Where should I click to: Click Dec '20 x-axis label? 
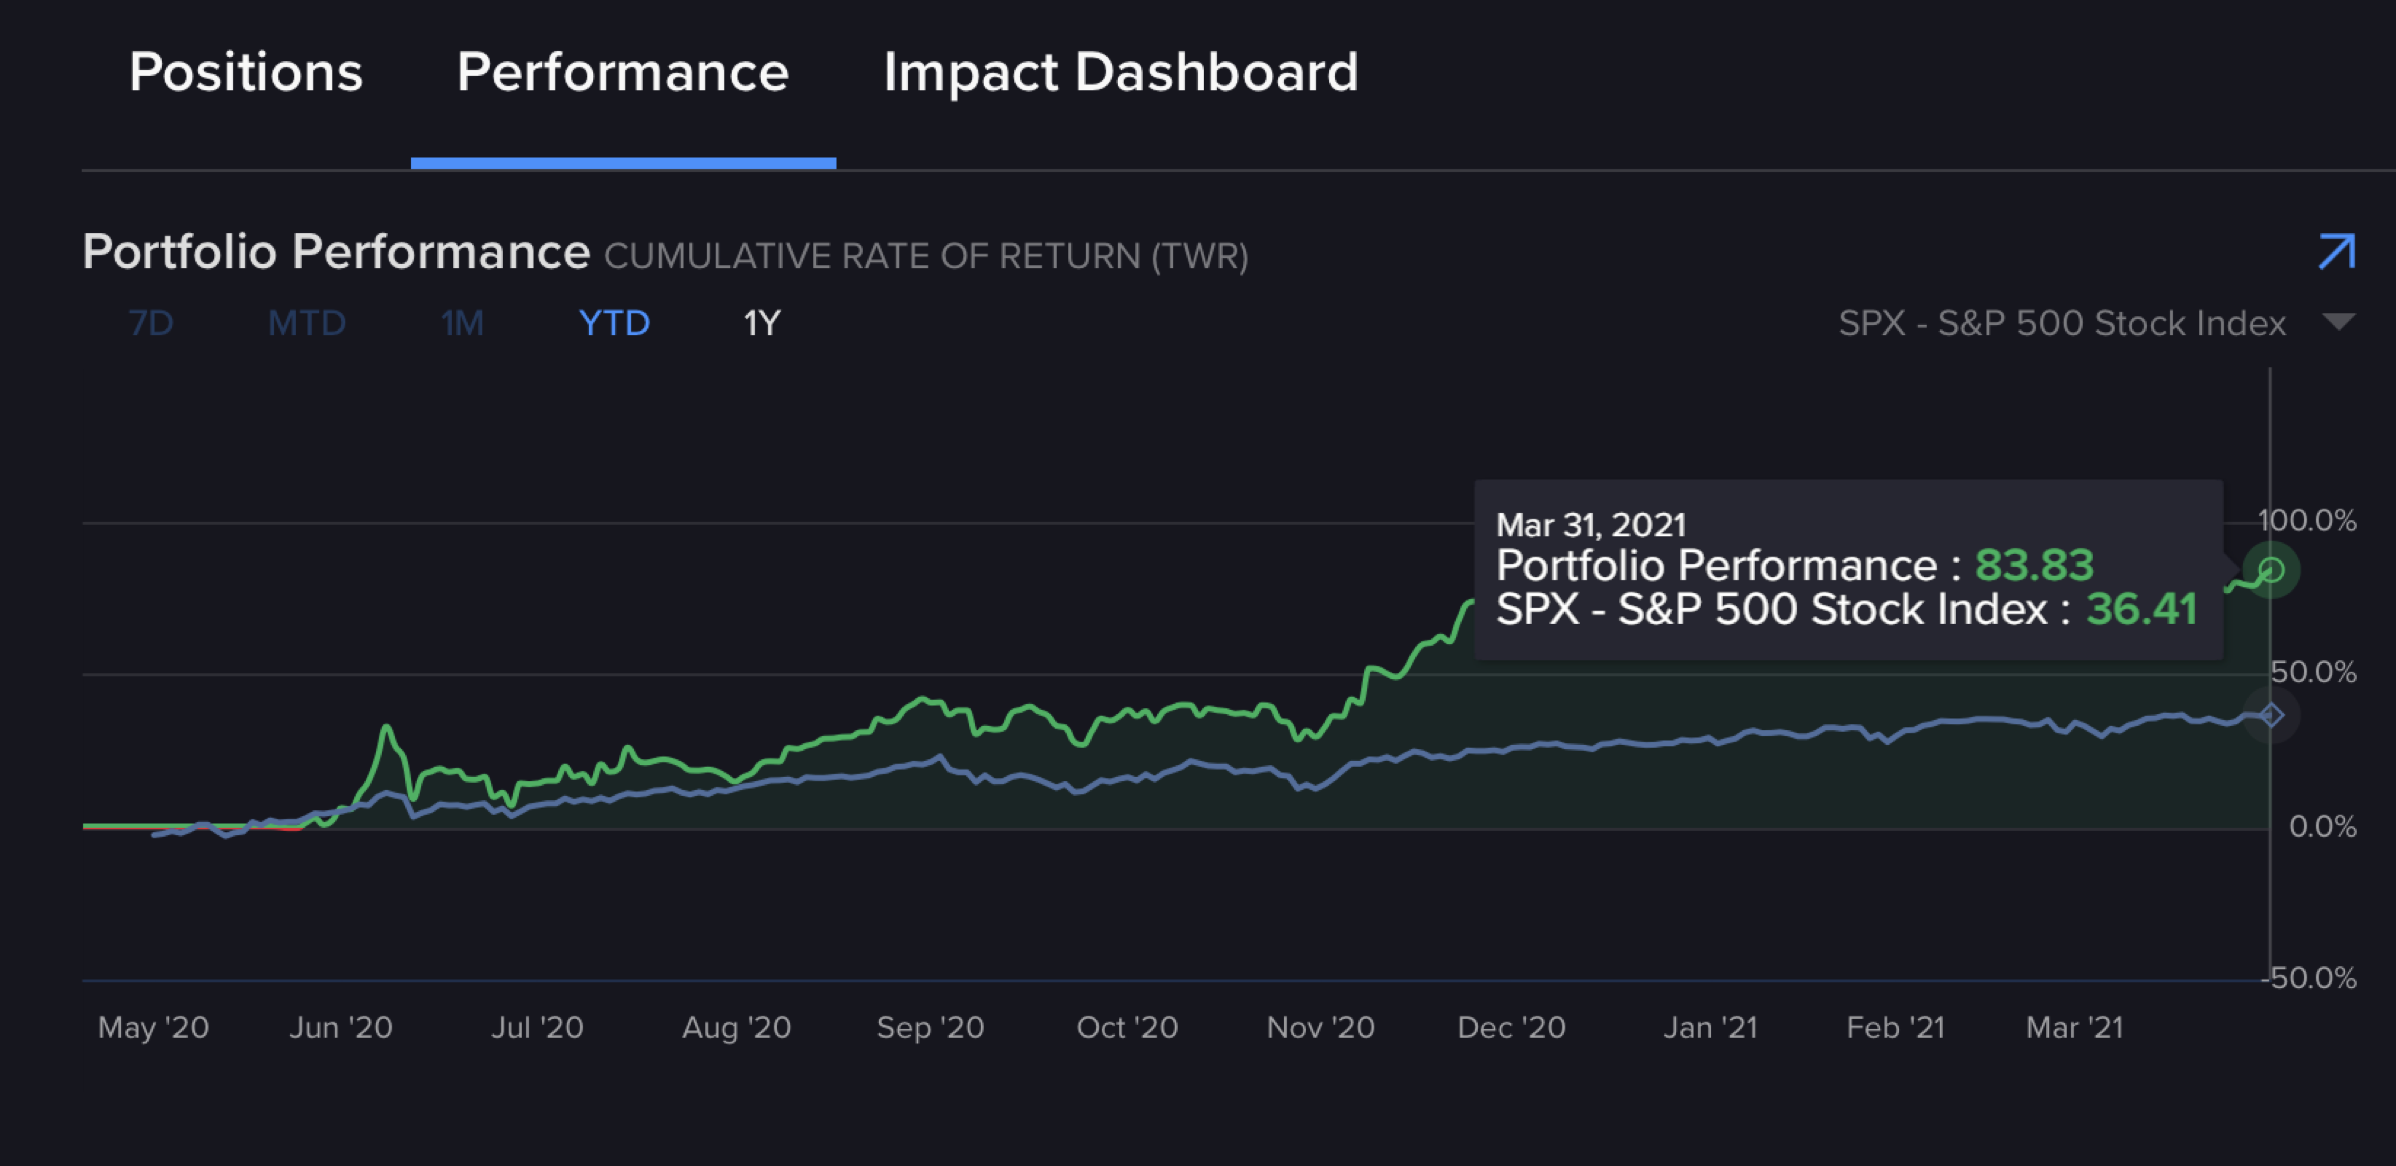tap(1511, 1027)
